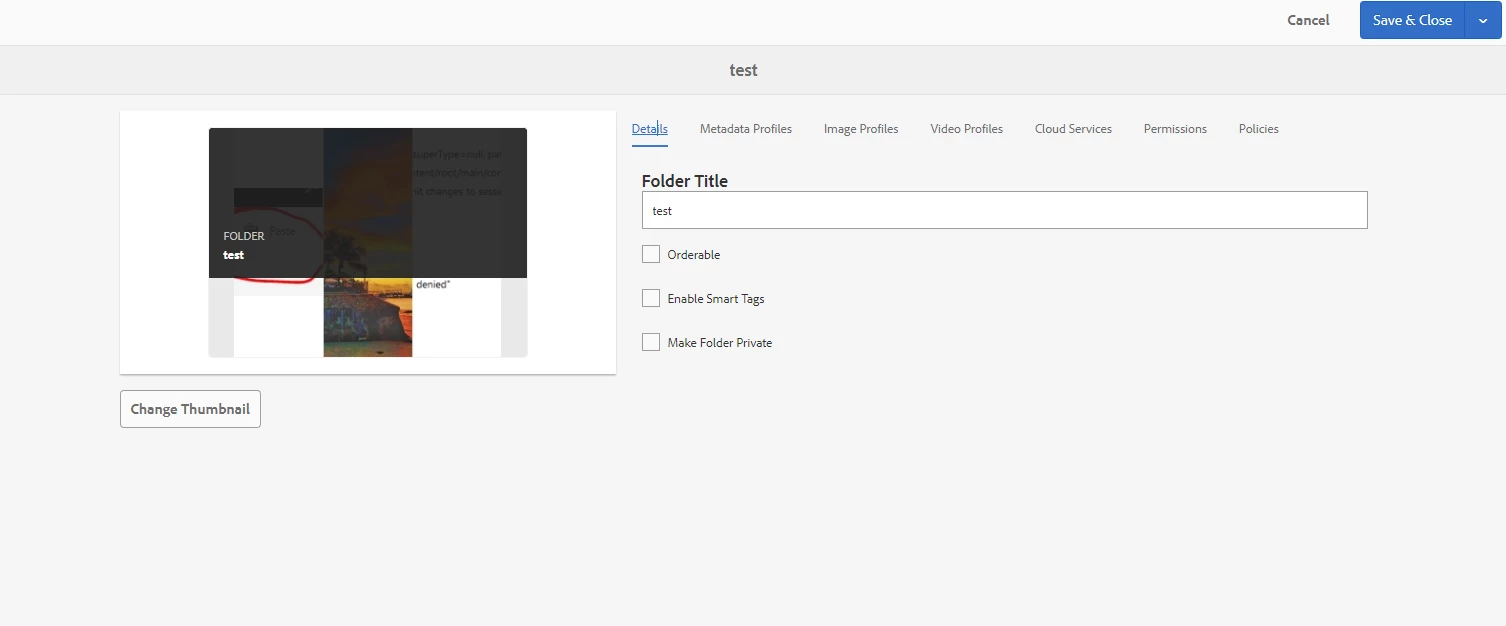Click the Folder Title input field
This screenshot has width=1506, height=626.
[1004, 210]
